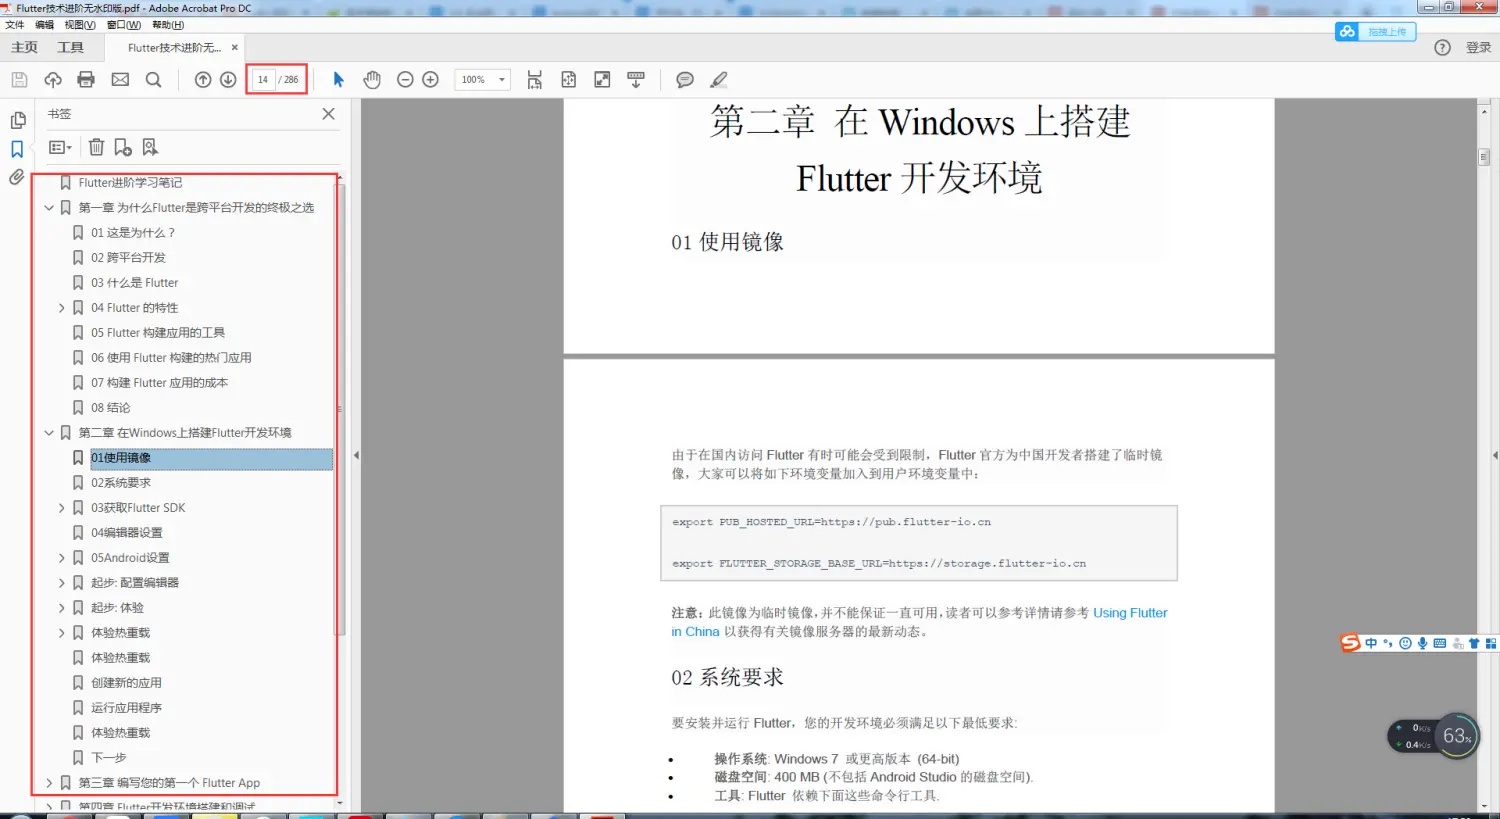
Task: Expand the 起步: 体验 bookmark
Action: click(x=62, y=608)
